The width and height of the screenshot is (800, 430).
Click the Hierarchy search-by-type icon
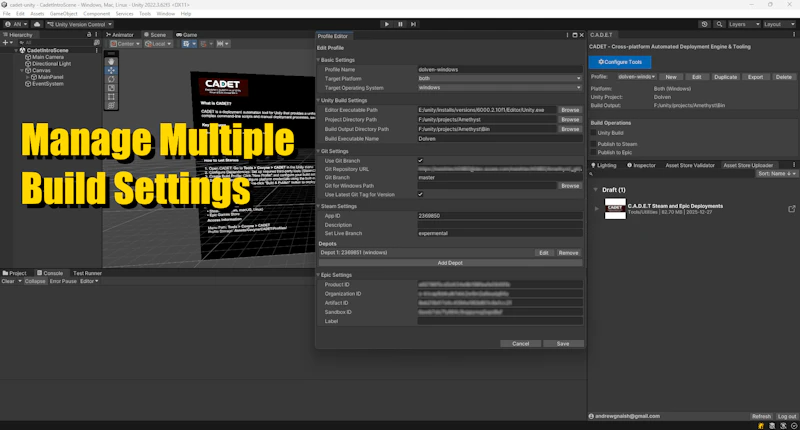pos(96,43)
